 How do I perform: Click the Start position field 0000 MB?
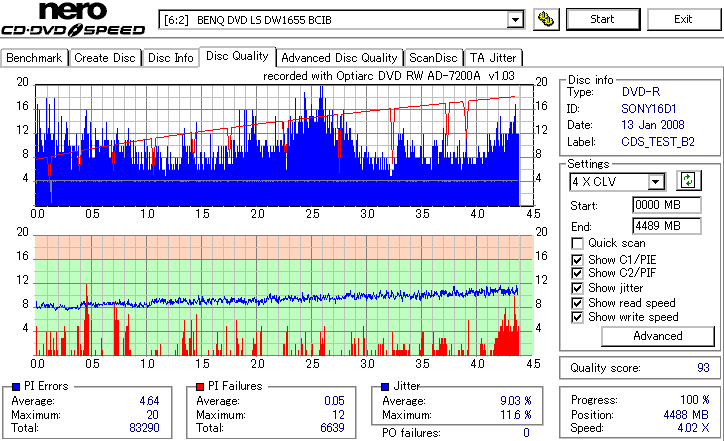[666, 205]
